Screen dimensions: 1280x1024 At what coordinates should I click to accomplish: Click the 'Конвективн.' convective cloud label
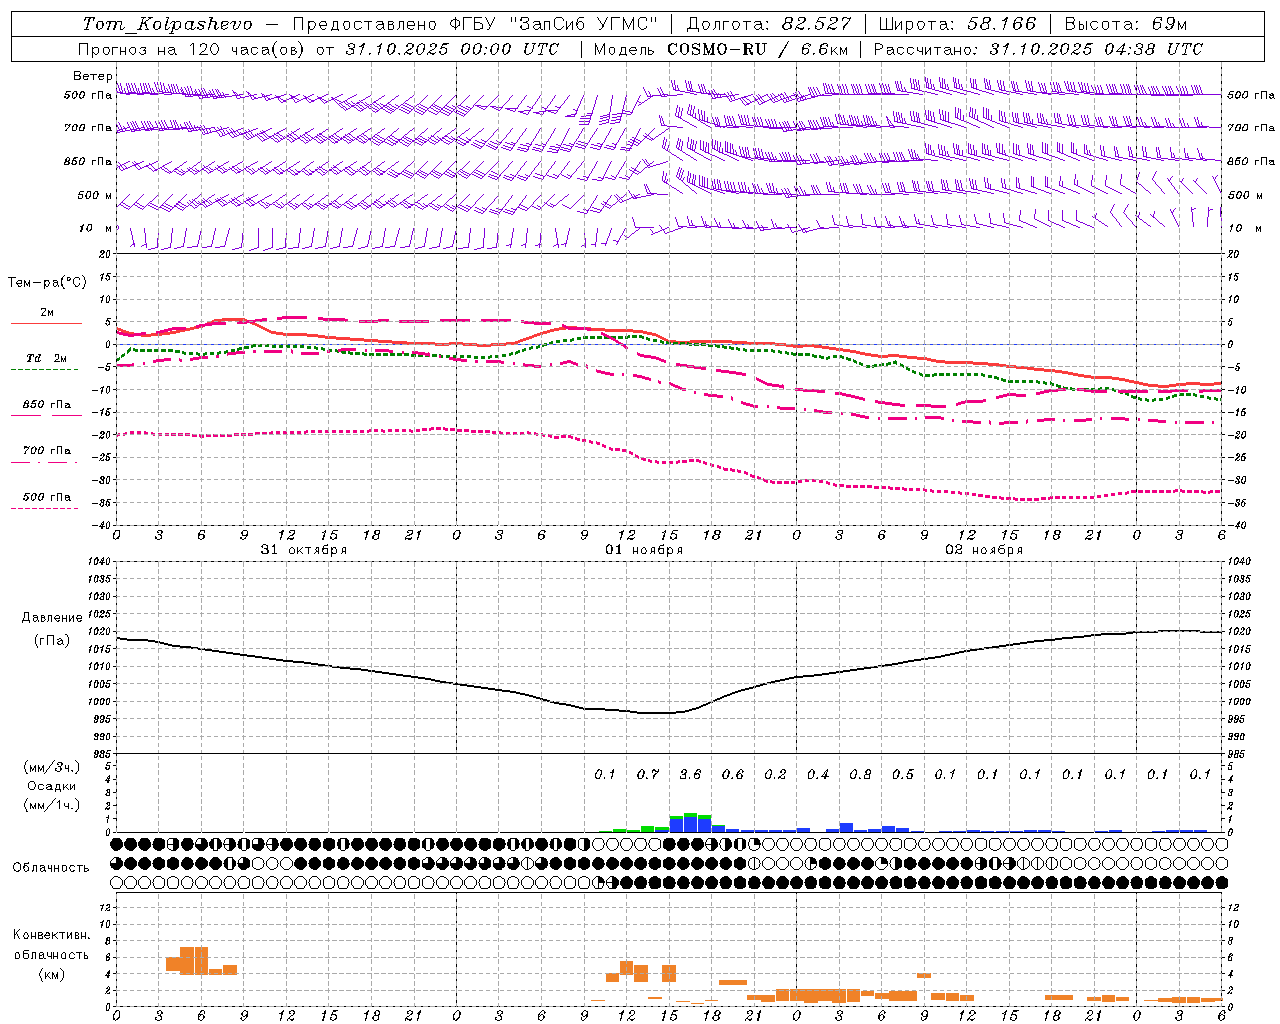click(x=52, y=935)
